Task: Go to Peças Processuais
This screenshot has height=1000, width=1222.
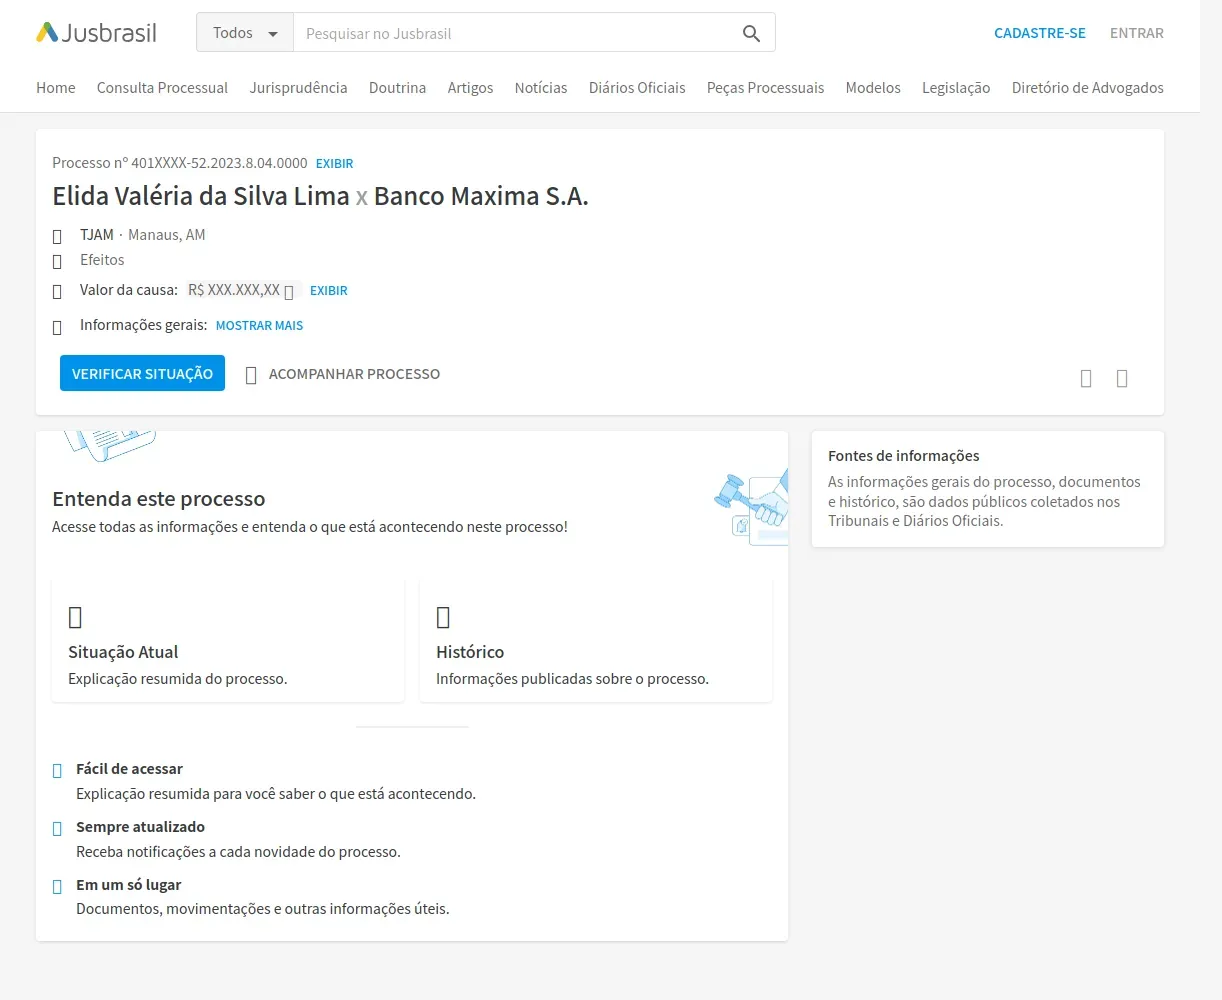Action: 765,88
